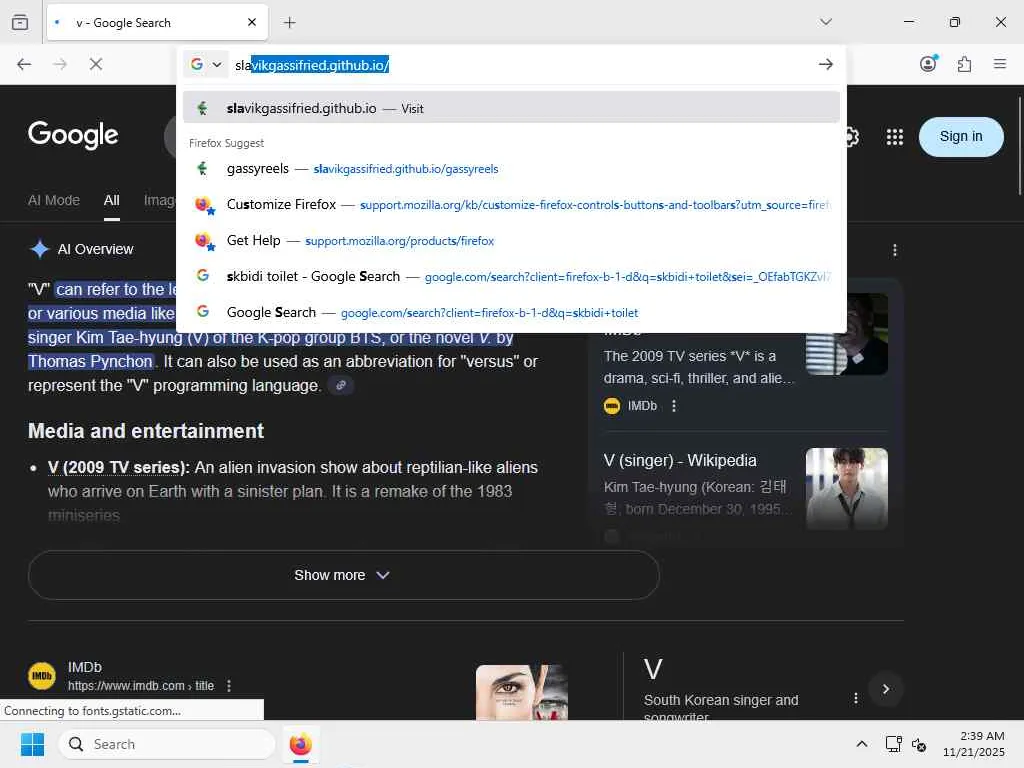This screenshot has width=1024, height=768.
Task: Close the 'v - Google Search' tab
Action: coord(252,22)
